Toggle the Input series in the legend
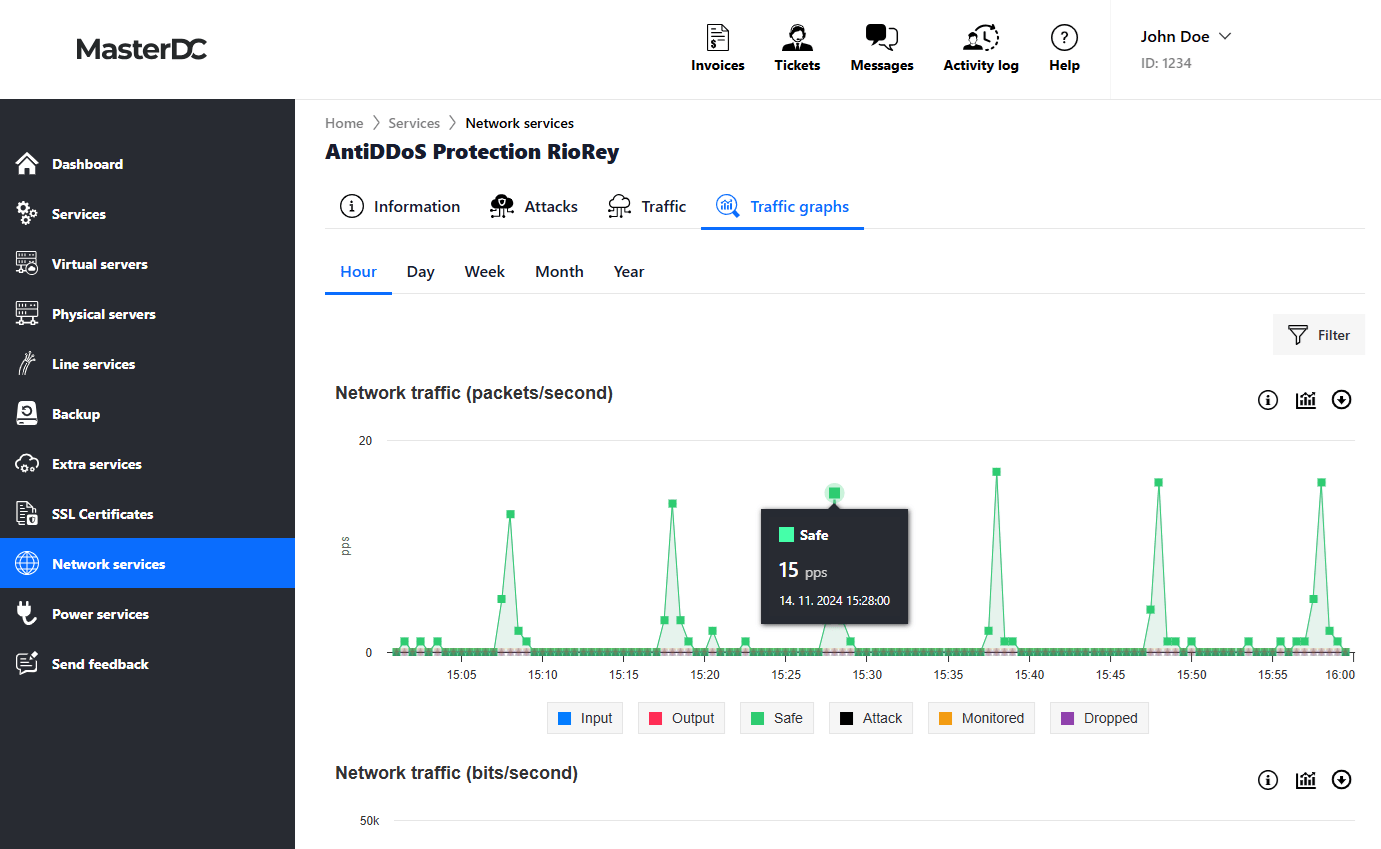The image size is (1381, 849). point(584,717)
